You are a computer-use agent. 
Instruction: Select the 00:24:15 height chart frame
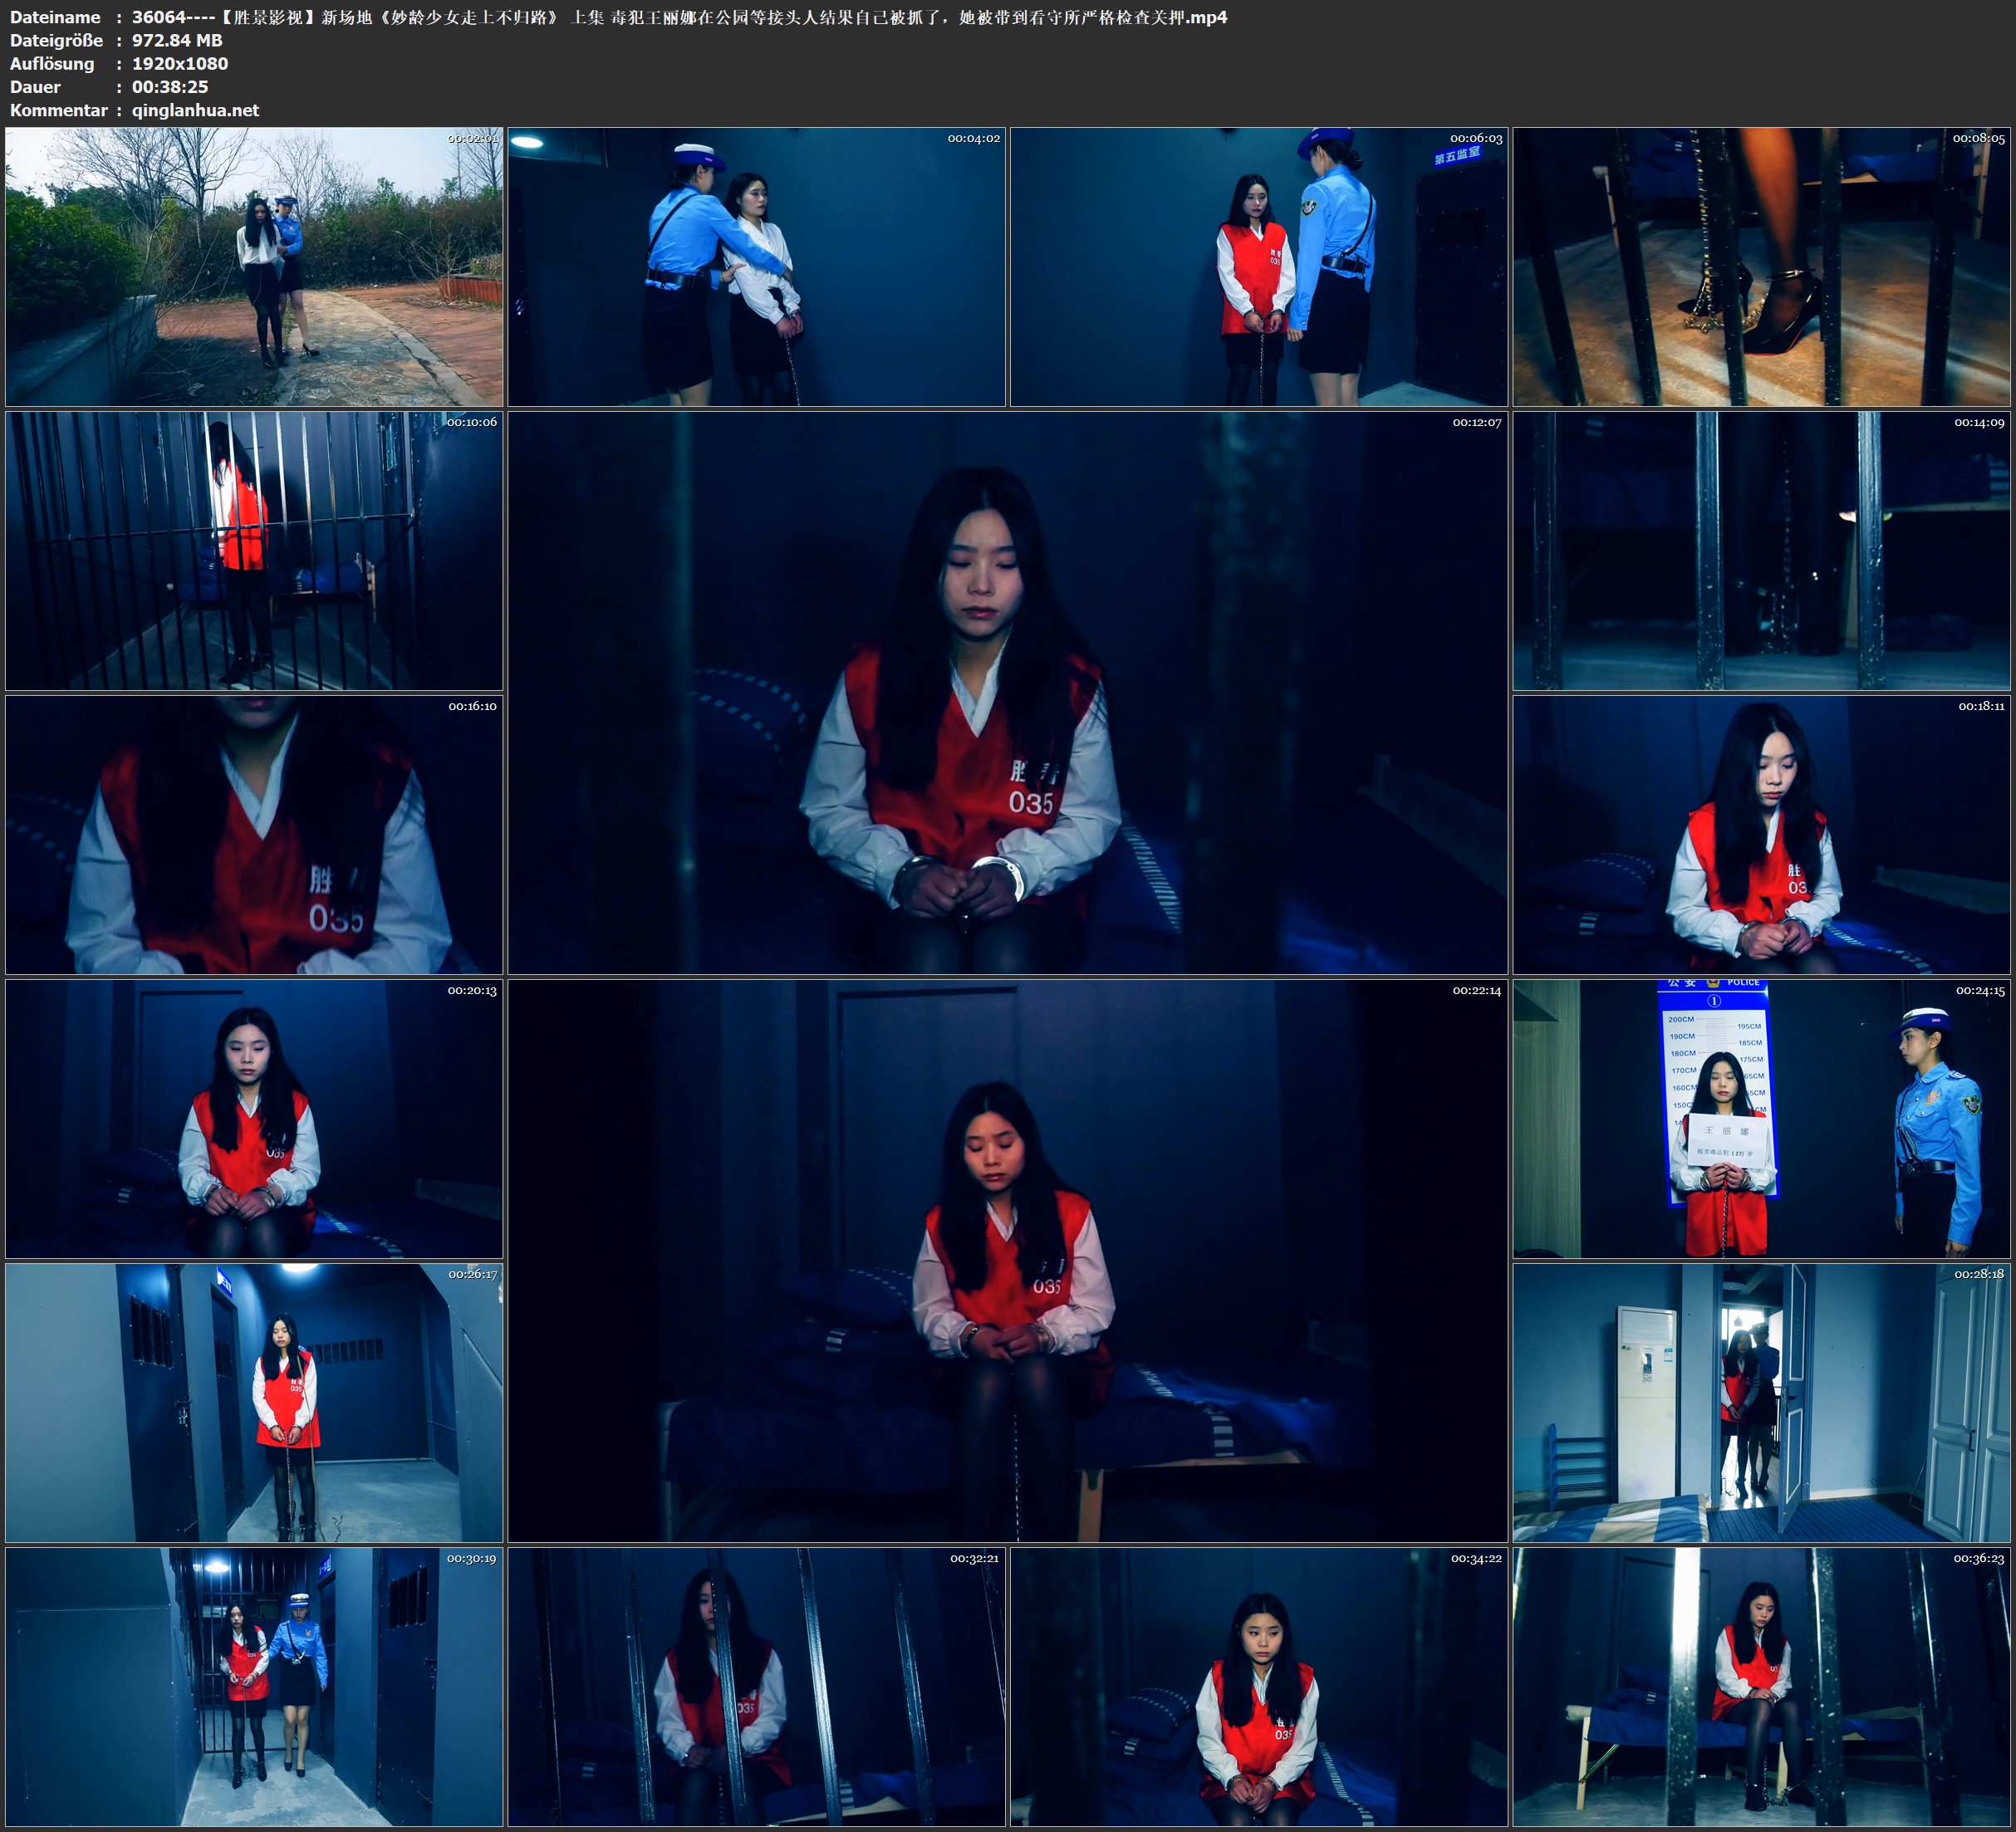pyautogui.click(x=1762, y=1119)
